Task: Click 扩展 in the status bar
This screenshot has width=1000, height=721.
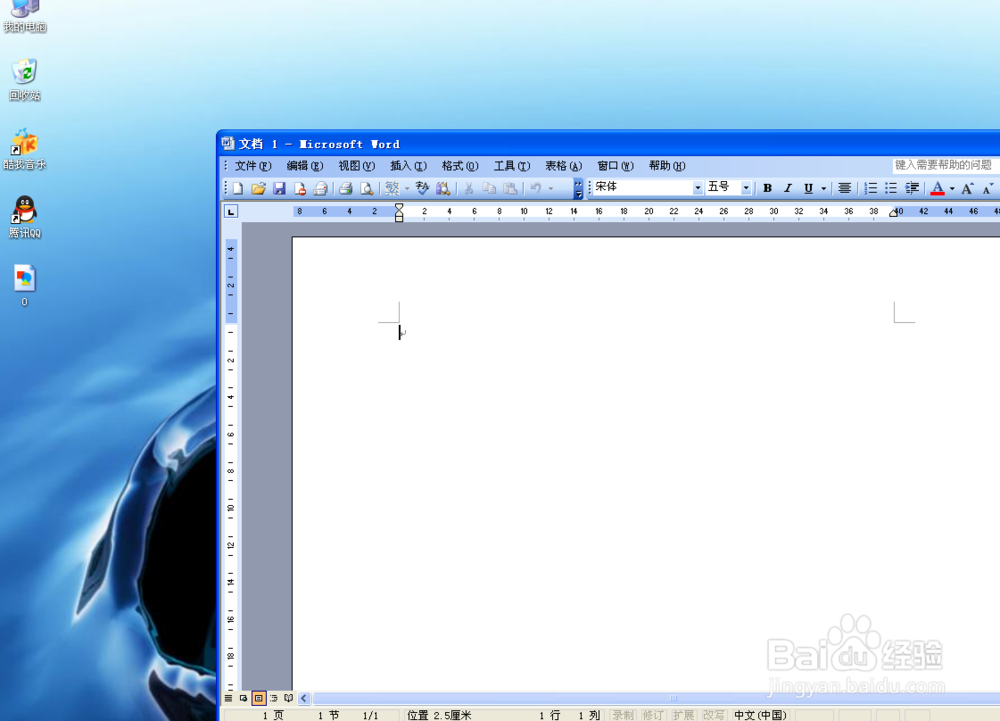Action: [x=682, y=715]
